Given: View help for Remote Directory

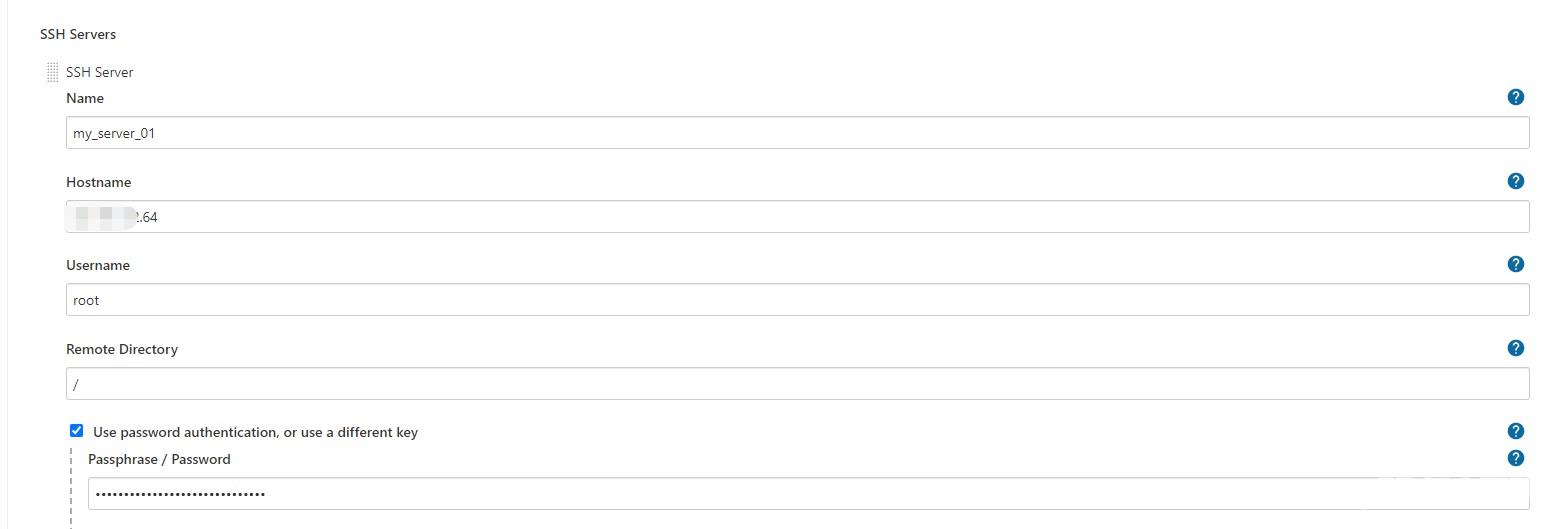Looking at the screenshot, I should [1515, 348].
